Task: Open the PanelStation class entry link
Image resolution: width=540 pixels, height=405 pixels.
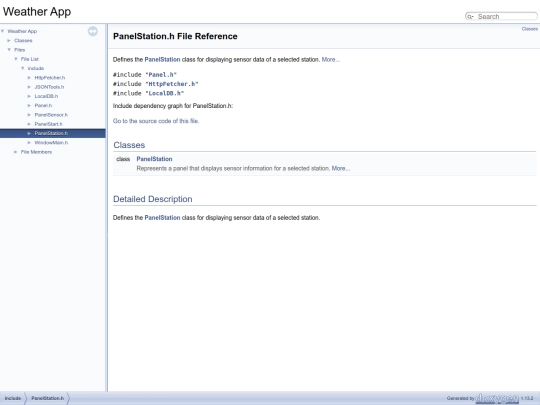Action: point(154,159)
